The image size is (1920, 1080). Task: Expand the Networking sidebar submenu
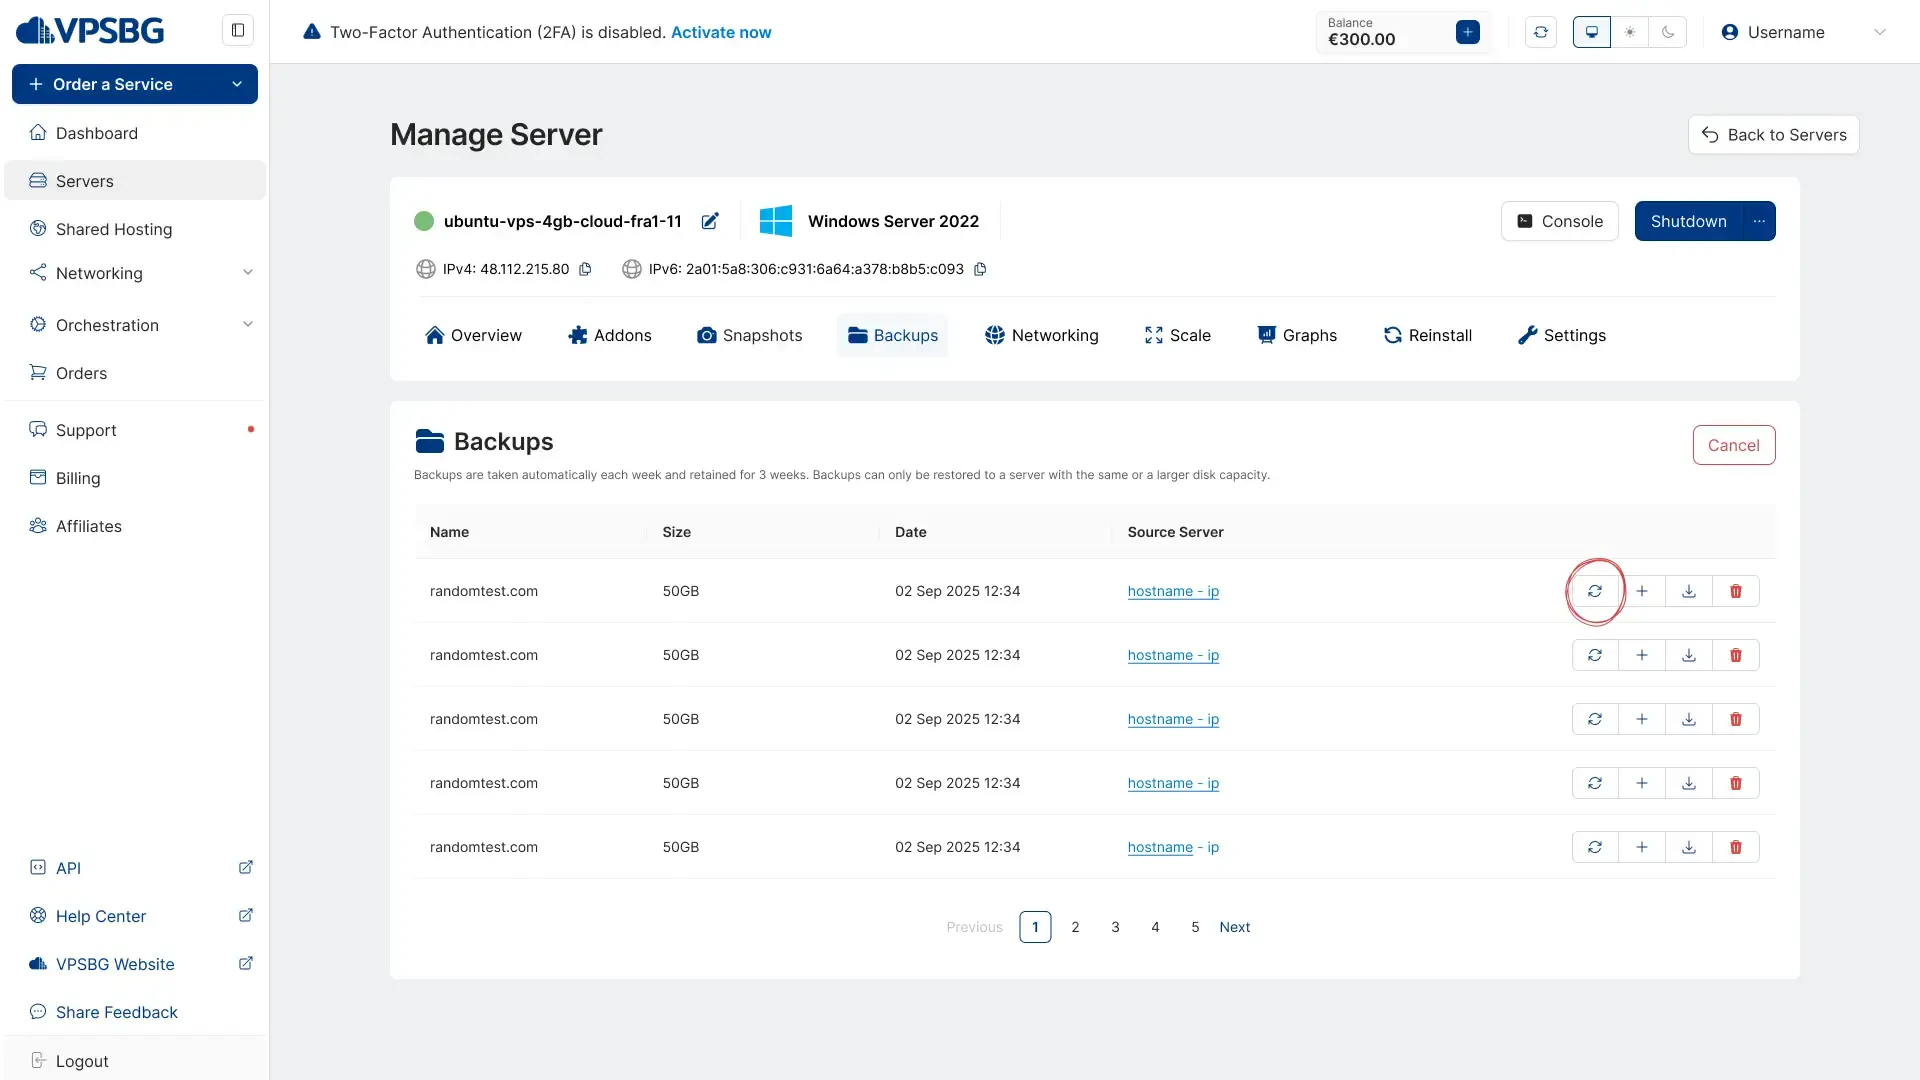247,273
